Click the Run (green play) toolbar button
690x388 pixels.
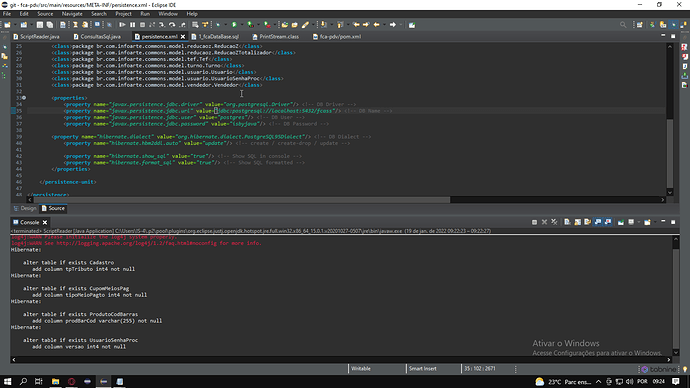click(234, 25)
